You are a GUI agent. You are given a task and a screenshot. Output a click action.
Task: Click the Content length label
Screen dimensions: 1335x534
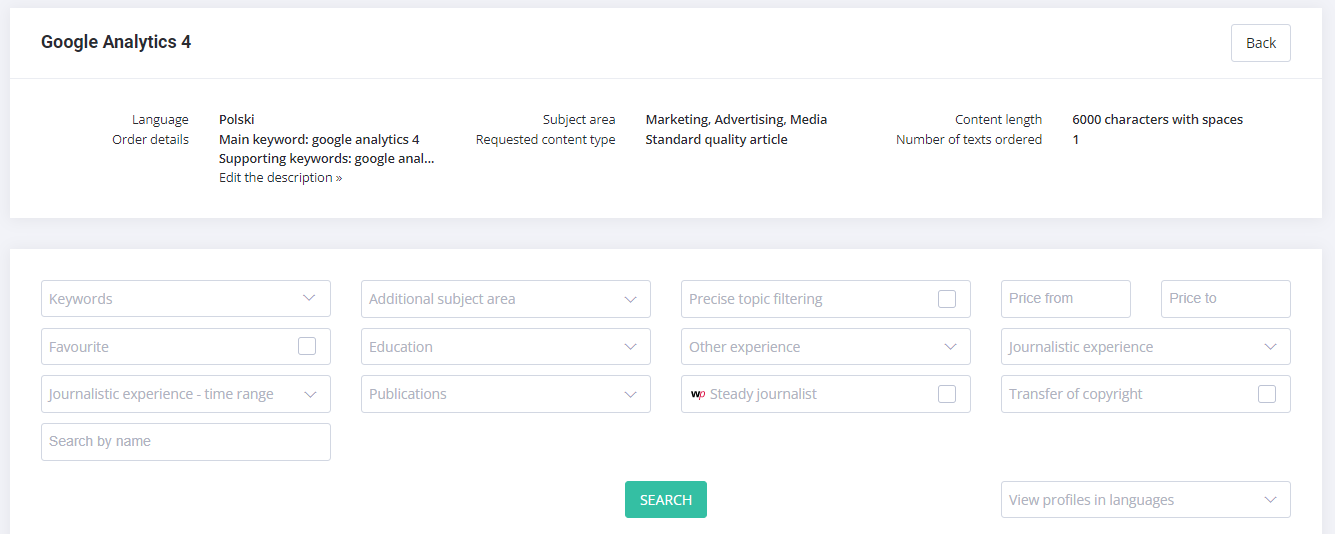998,119
